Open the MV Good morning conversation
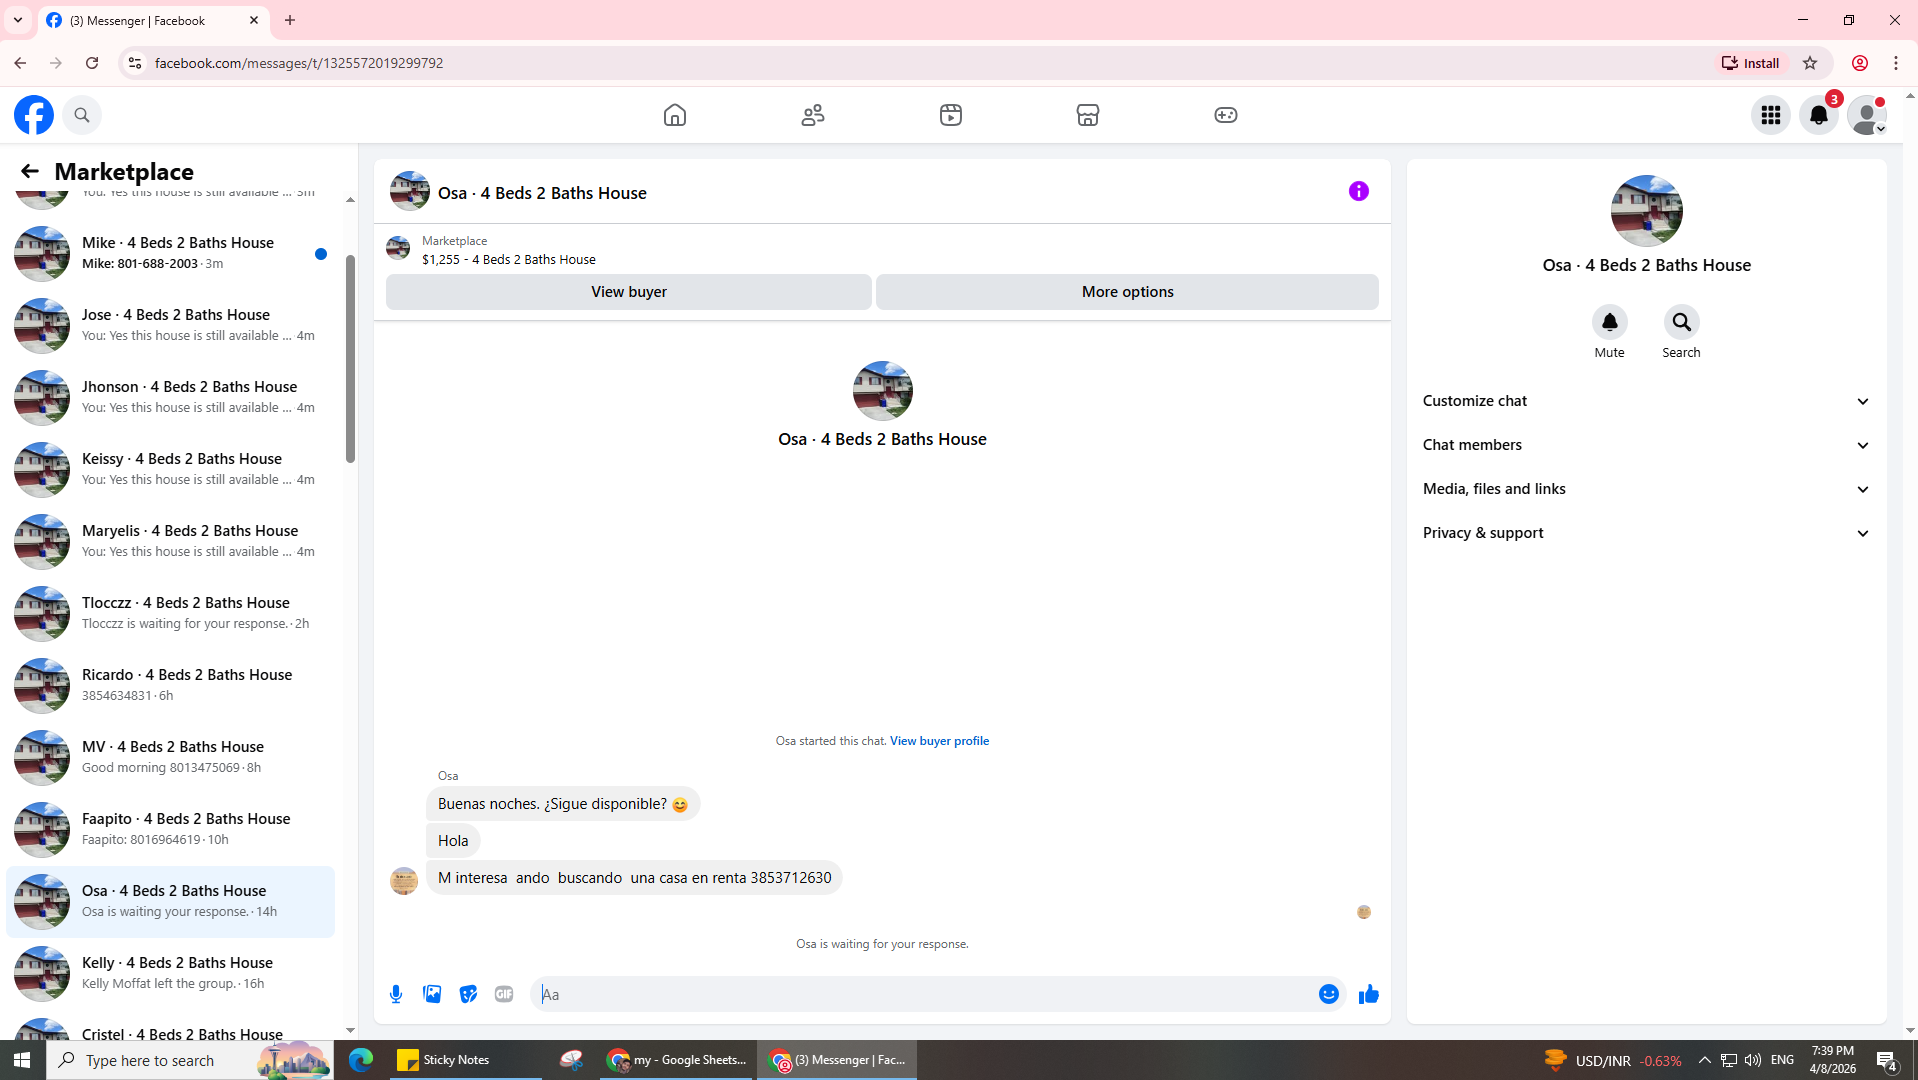Screen dimensions: 1918x1080 click(x=170, y=757)
